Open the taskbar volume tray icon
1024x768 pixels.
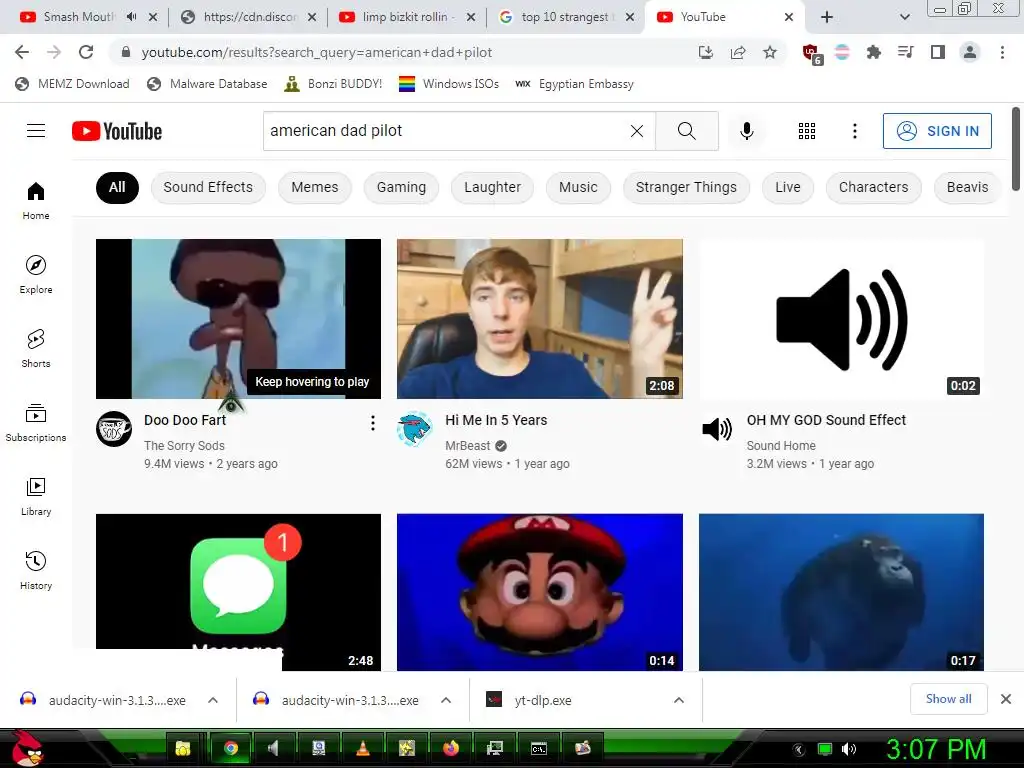[849, 749]
